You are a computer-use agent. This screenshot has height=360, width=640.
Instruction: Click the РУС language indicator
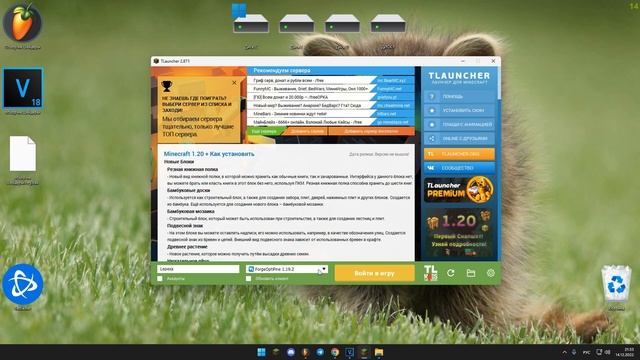point(586,352)
